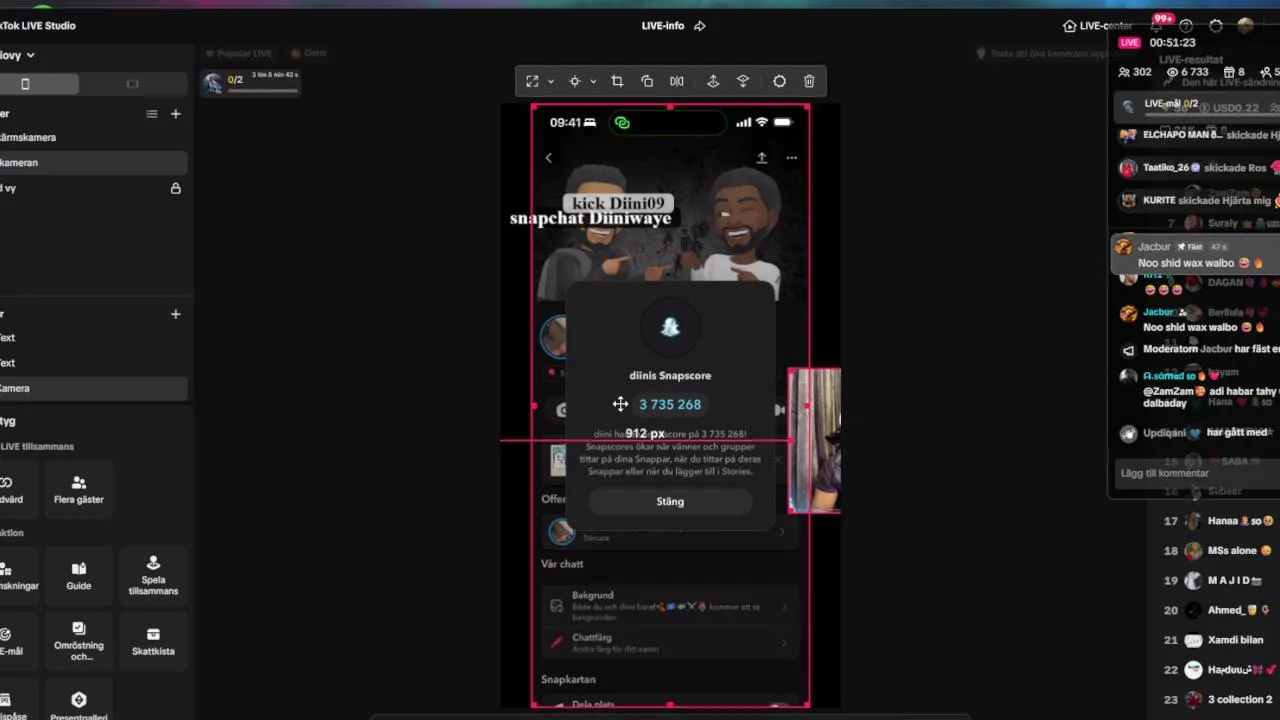Click the 0/2 goal progress bar at top-left
Viewport: 1280px width, 720px height.
tap(251, 84)
